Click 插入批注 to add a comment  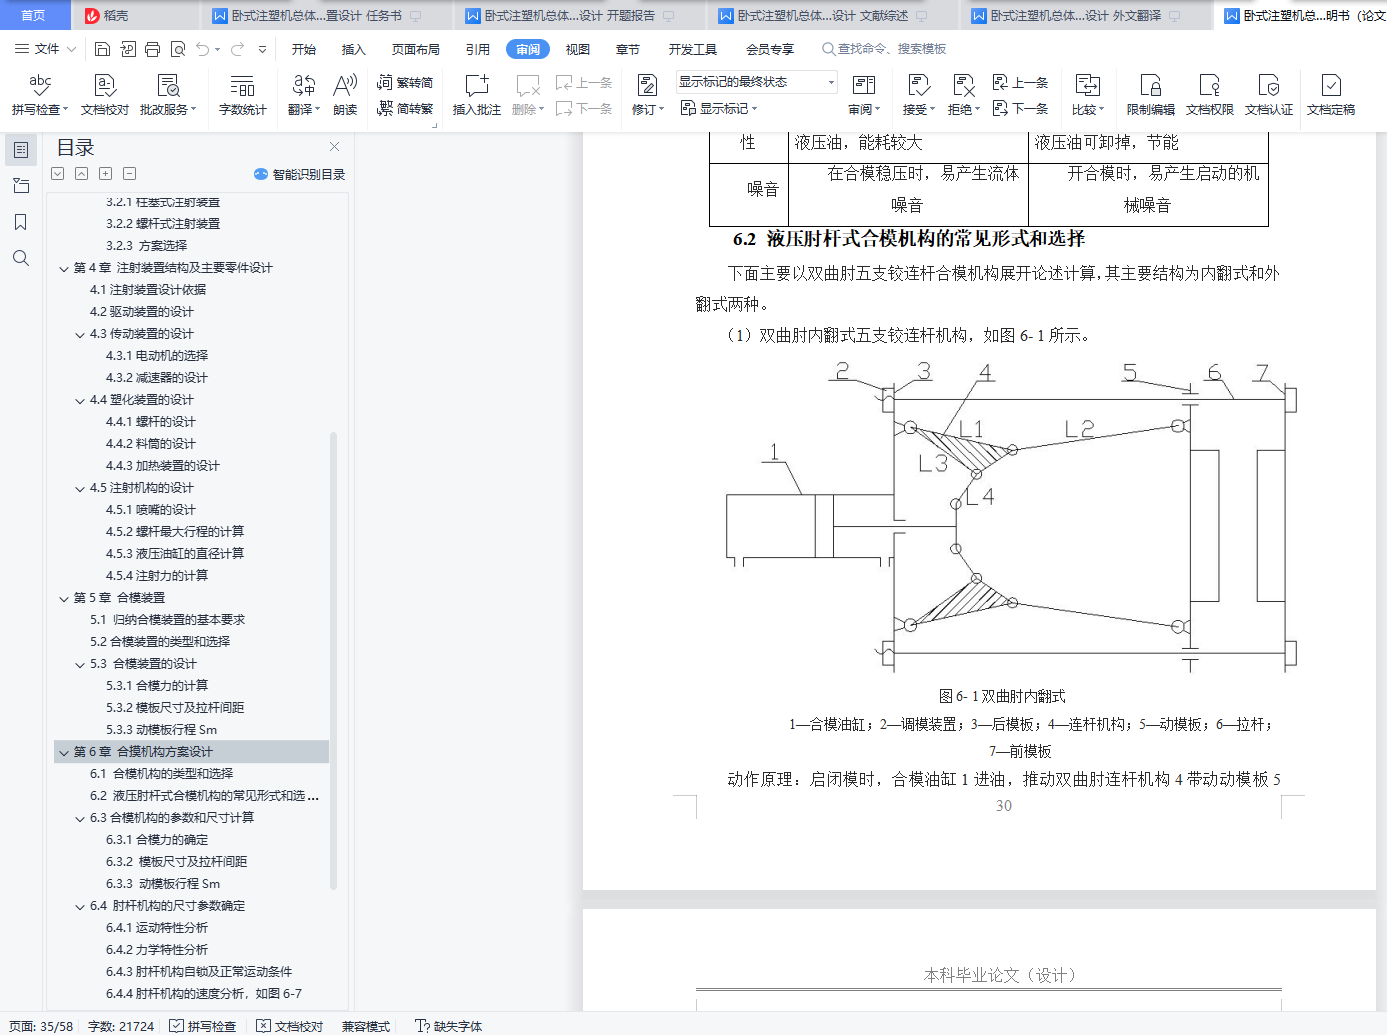click(477, 95)
